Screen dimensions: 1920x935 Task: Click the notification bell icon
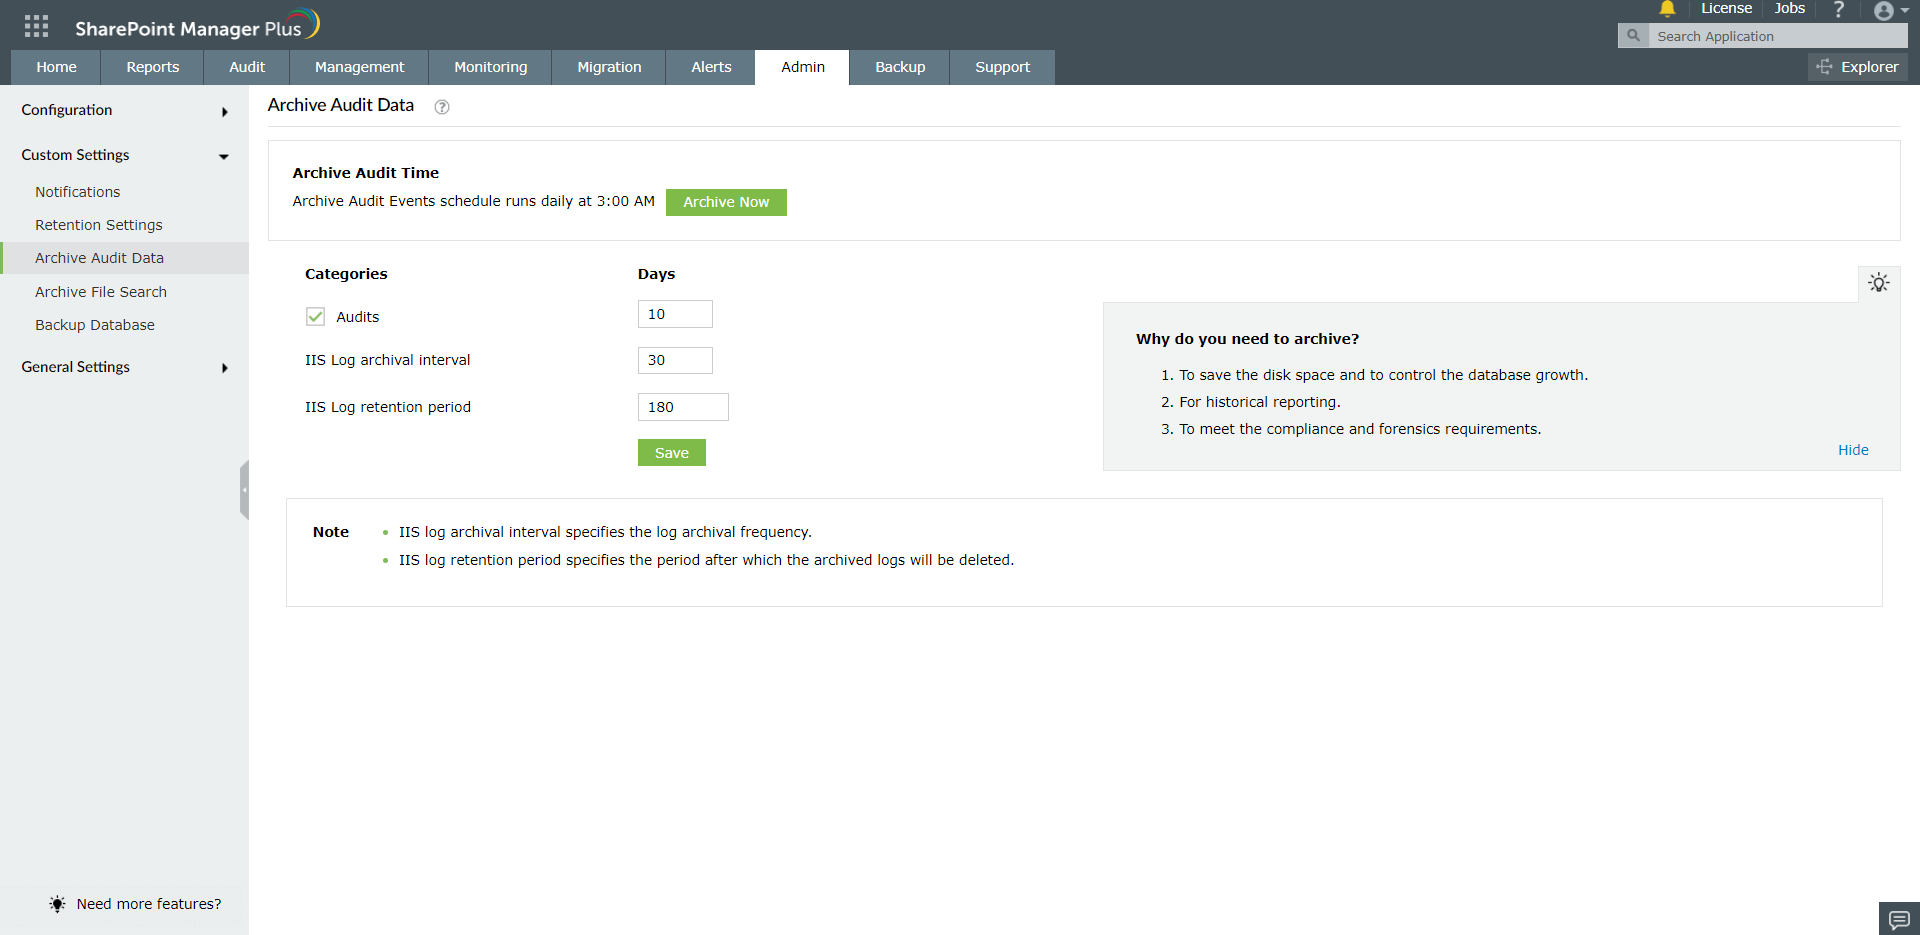click(x=1667, y=9)
